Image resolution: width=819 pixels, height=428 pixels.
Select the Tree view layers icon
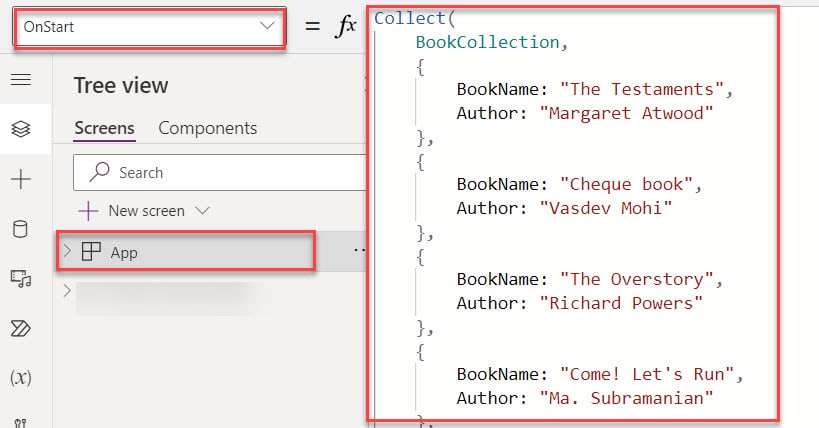tap(21, 129)
